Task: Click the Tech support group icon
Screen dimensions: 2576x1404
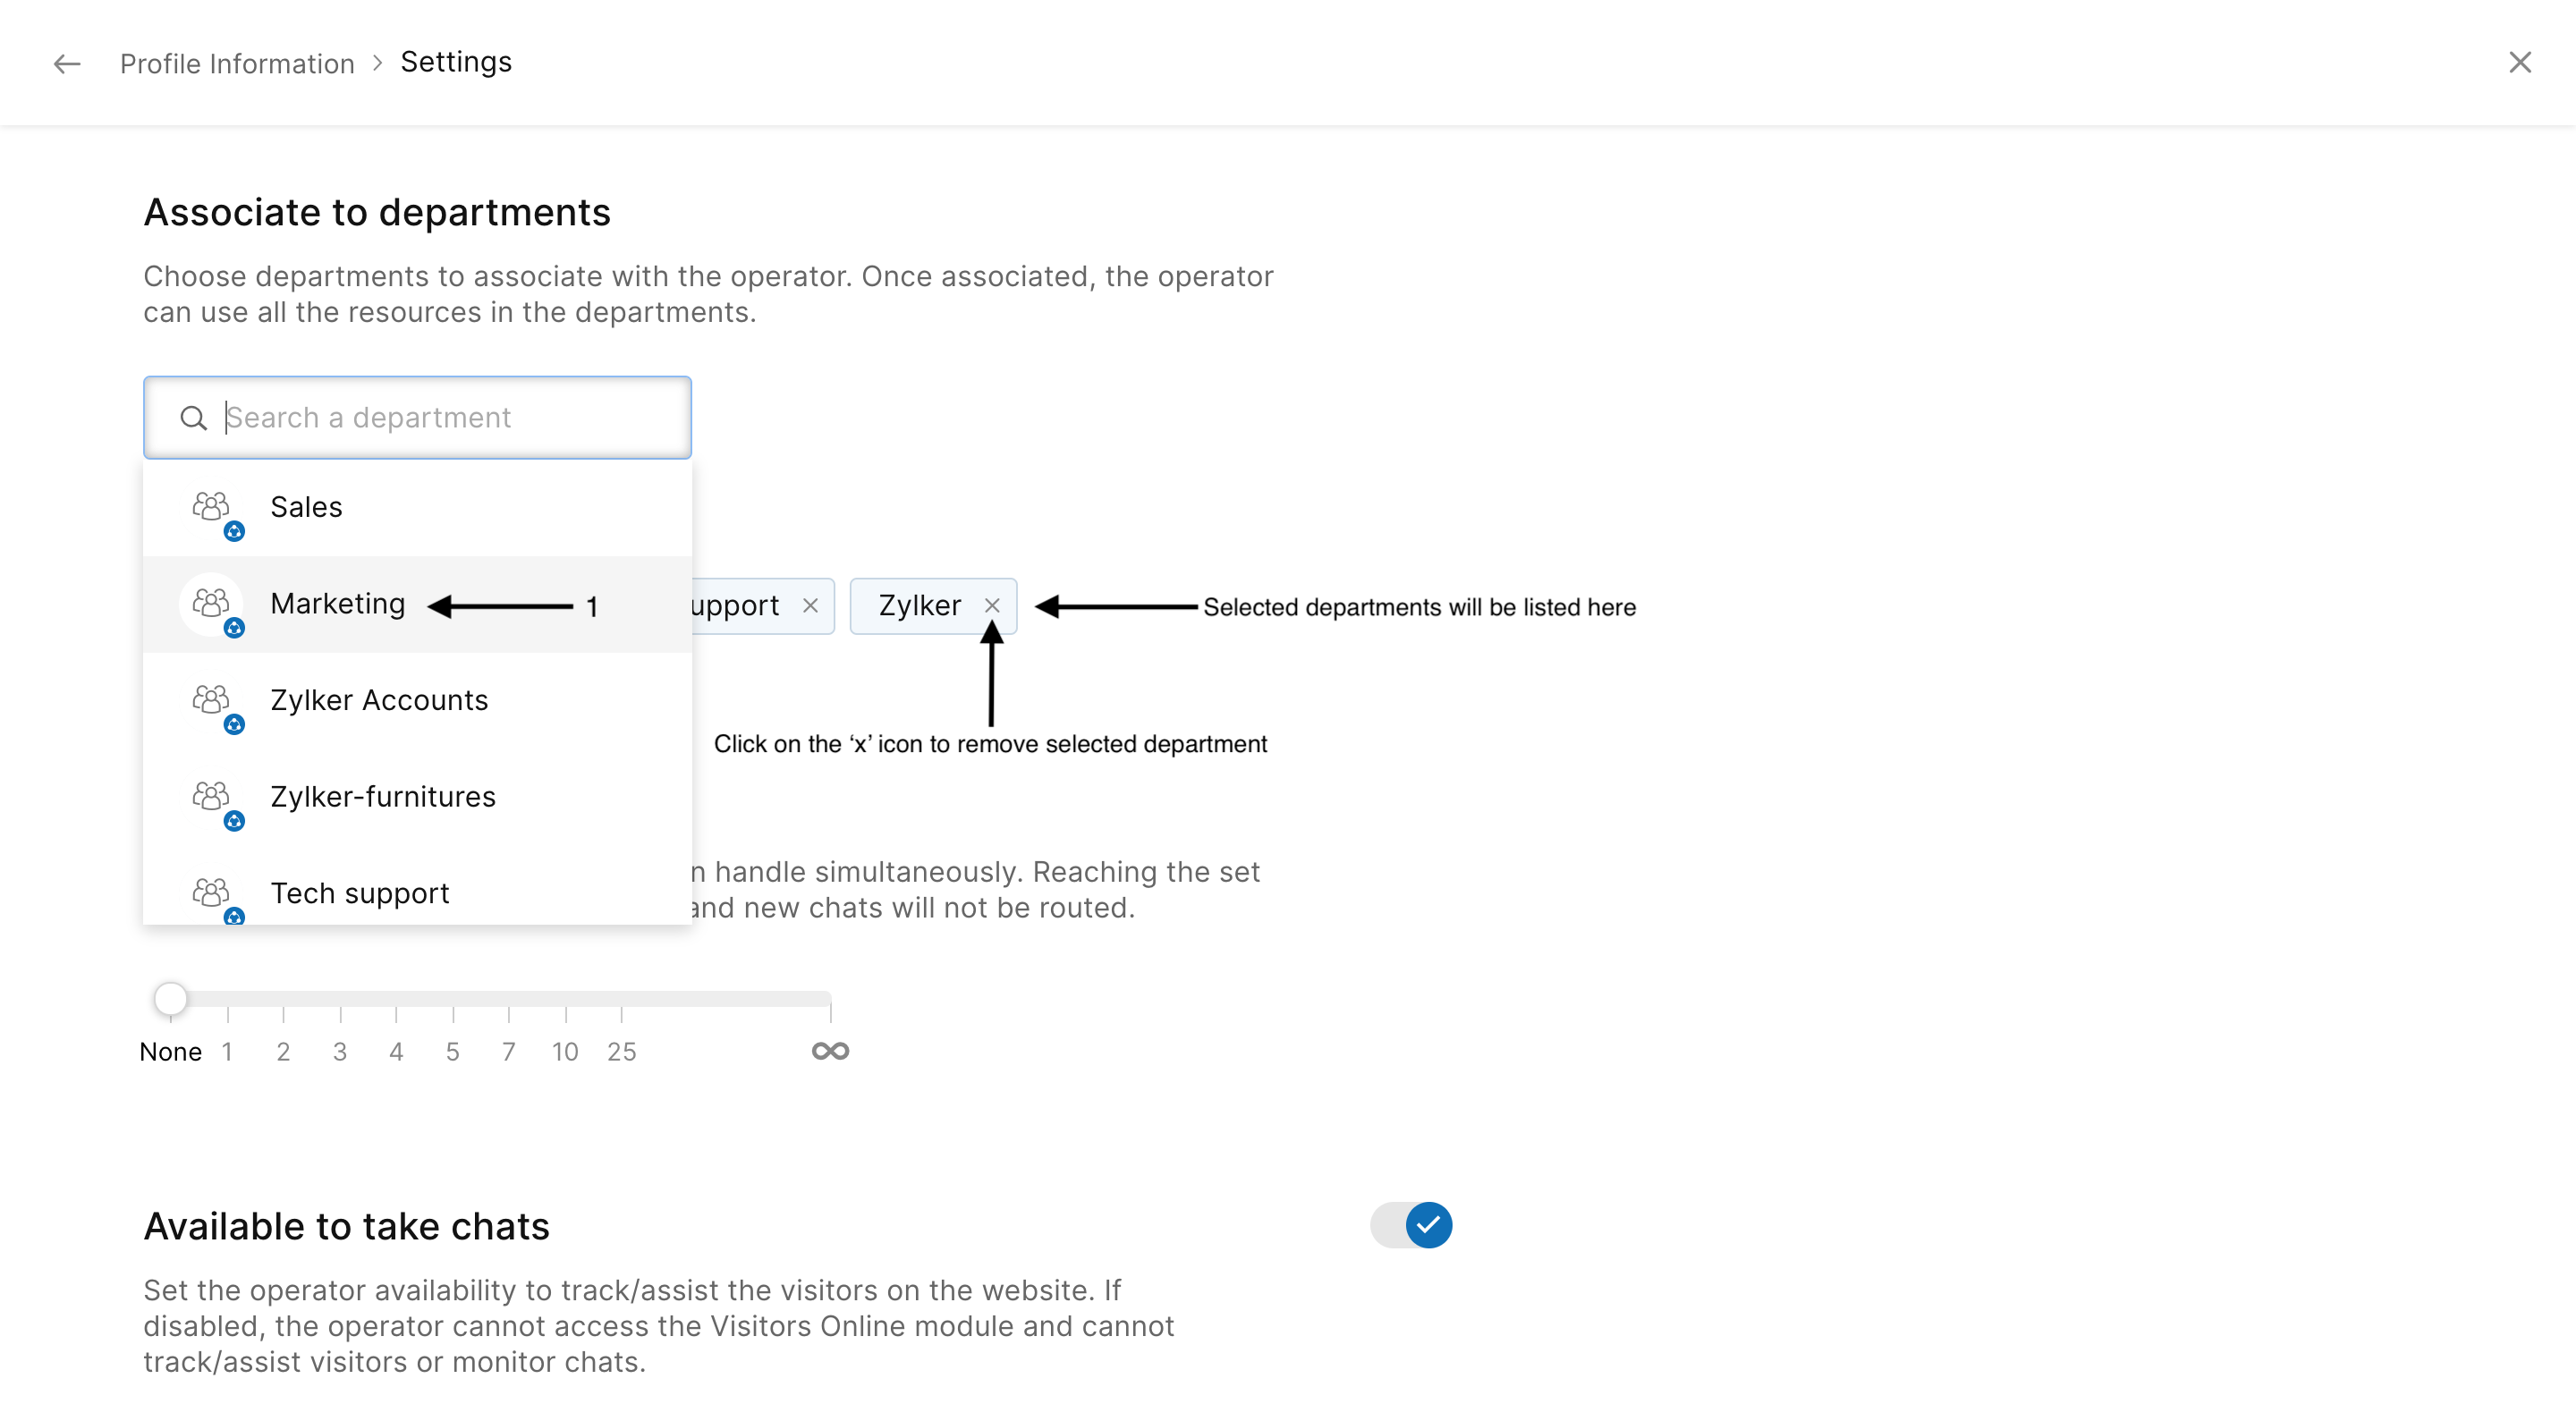Action: (212, 893)
